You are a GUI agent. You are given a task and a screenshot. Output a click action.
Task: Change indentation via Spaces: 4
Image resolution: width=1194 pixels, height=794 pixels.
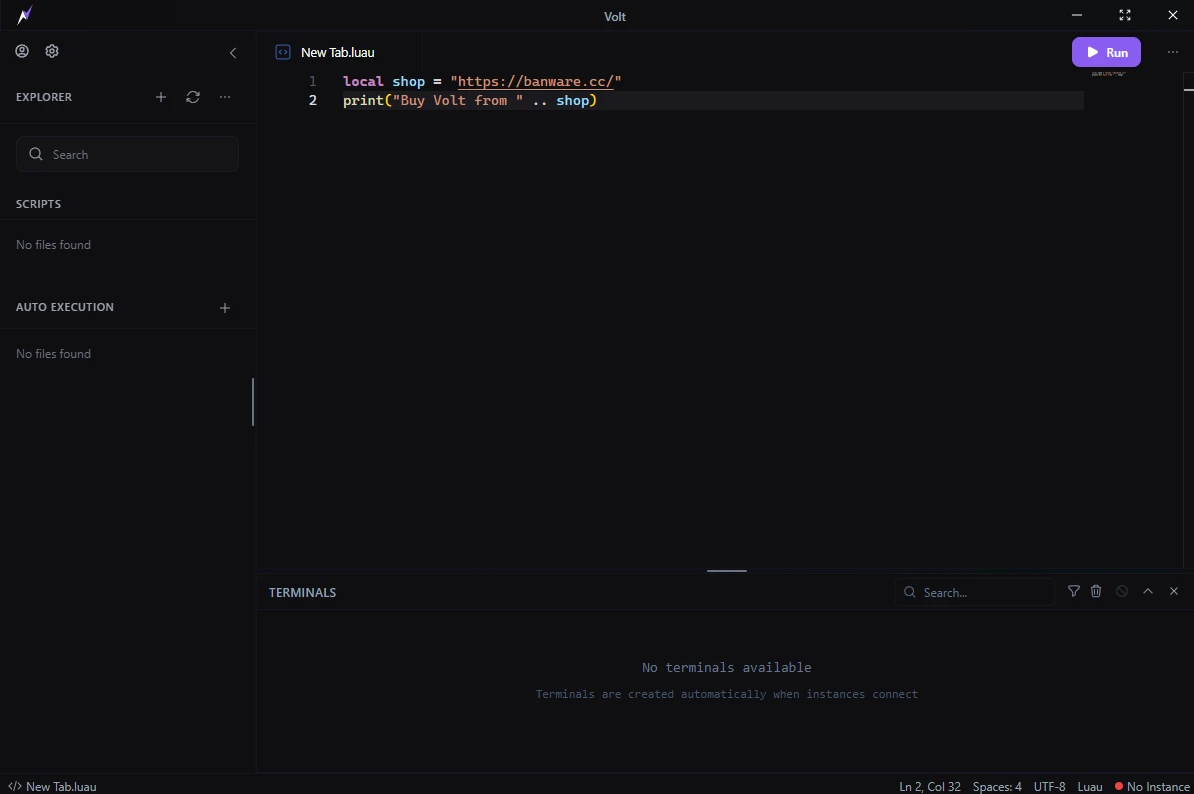click(x=997, y=786)
